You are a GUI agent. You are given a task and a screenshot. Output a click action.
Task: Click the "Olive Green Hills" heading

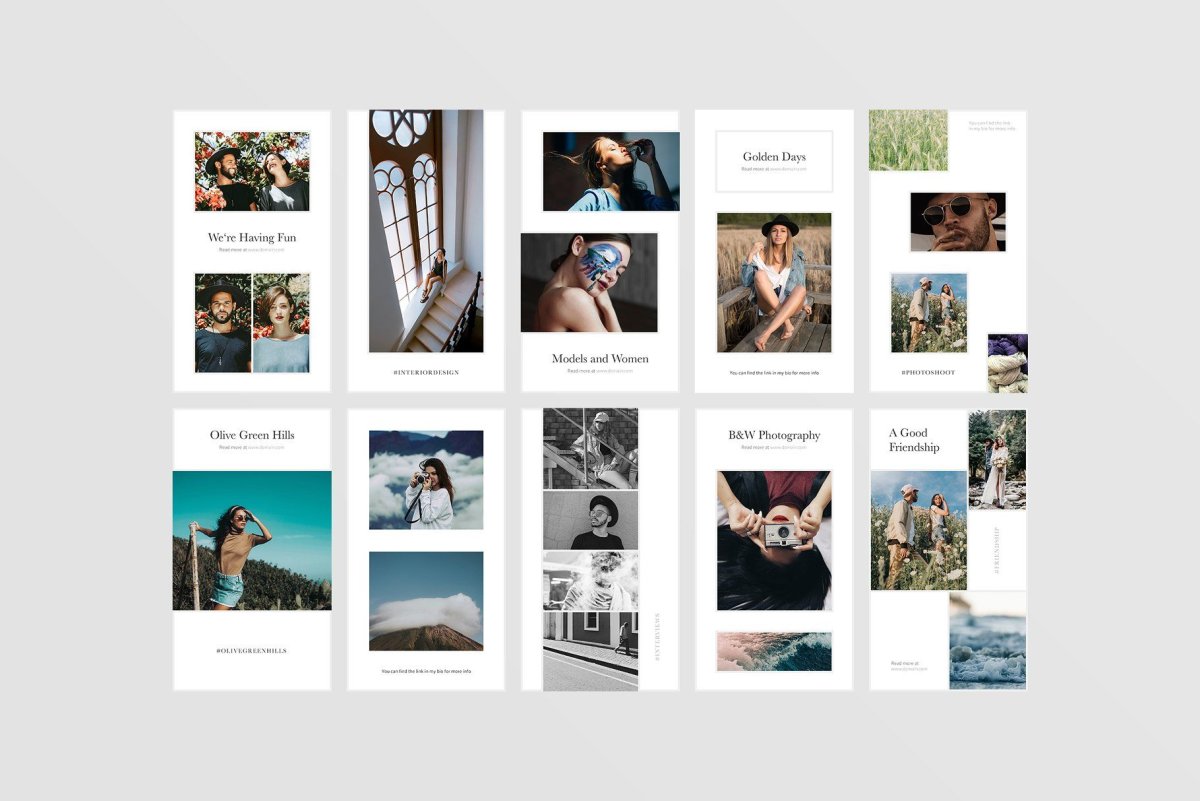tap(252, 435)
